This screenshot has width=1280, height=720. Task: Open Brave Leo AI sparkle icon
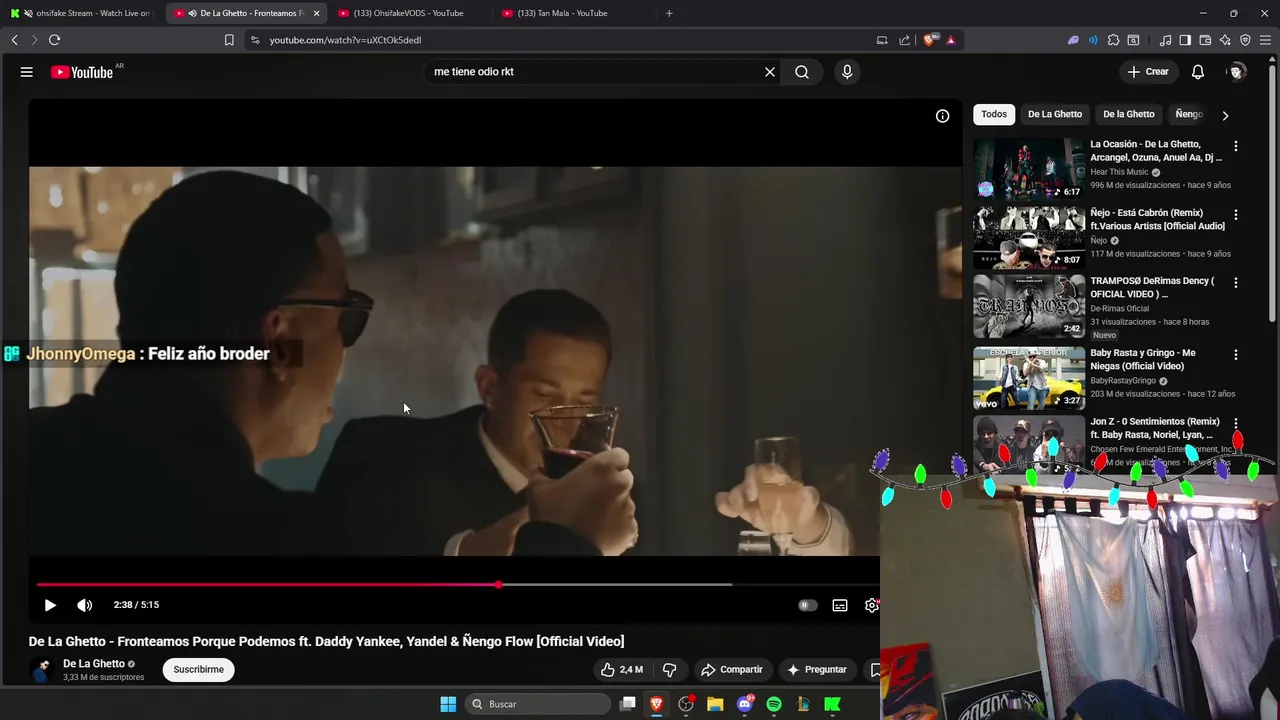coord(1225,40)
